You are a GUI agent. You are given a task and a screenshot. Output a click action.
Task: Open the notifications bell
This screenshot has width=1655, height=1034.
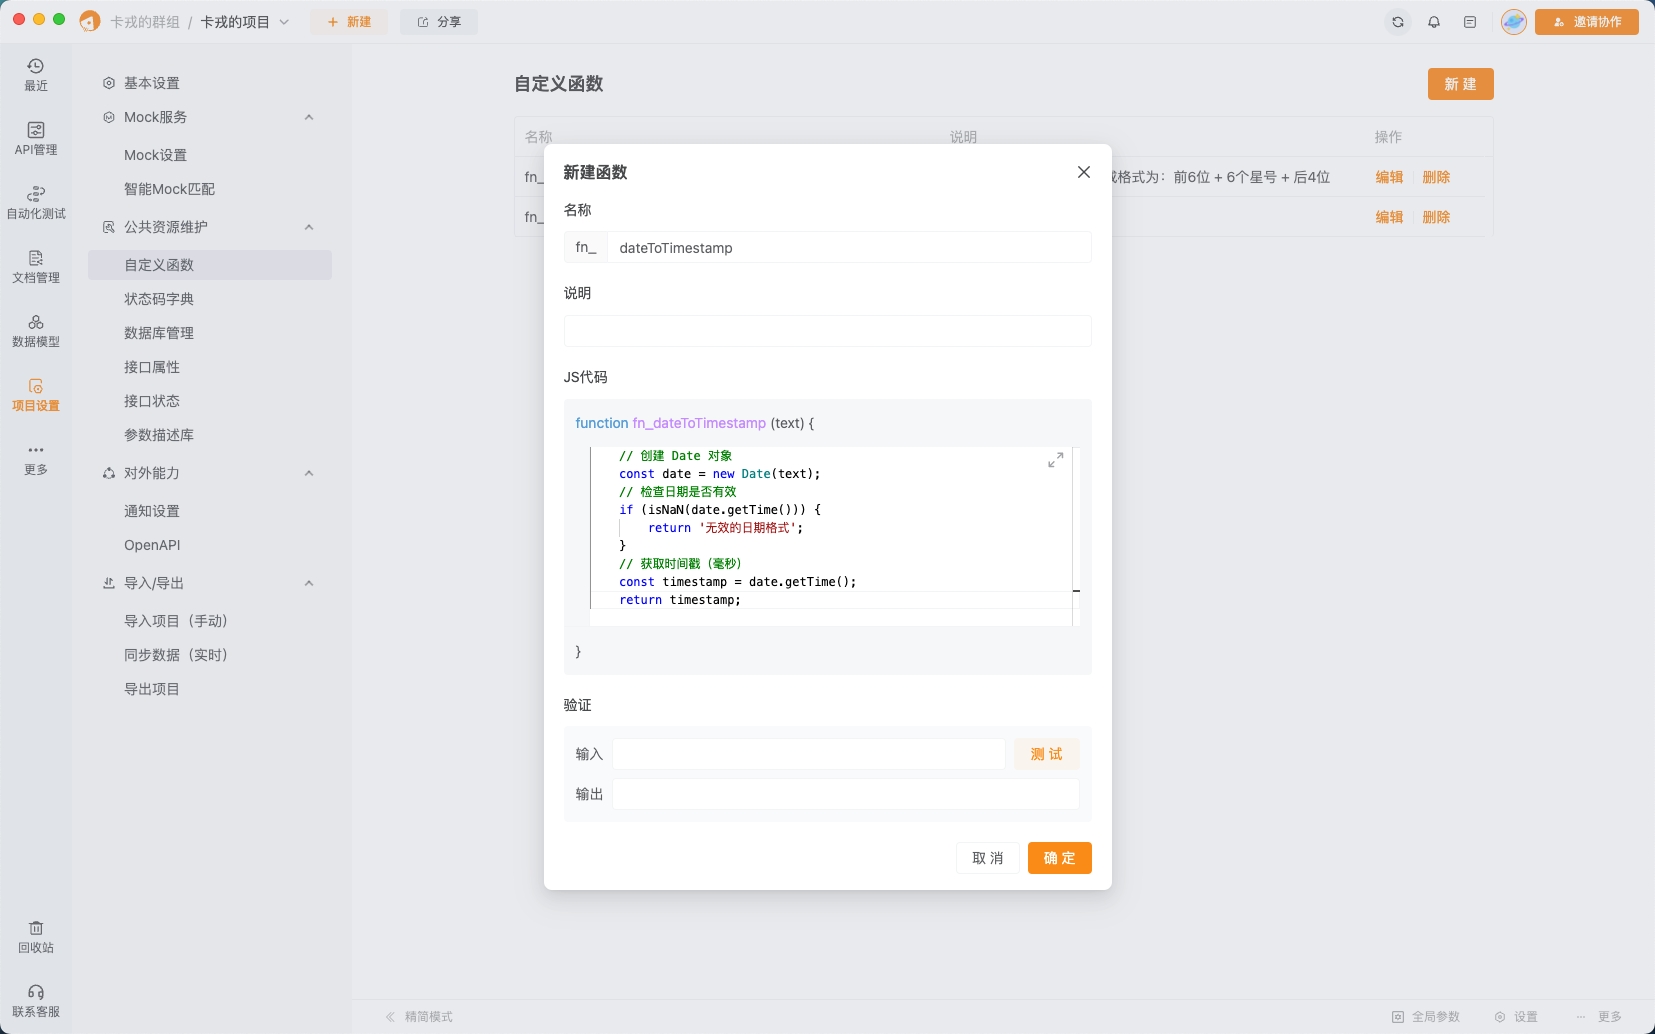tap(1434, 22)
